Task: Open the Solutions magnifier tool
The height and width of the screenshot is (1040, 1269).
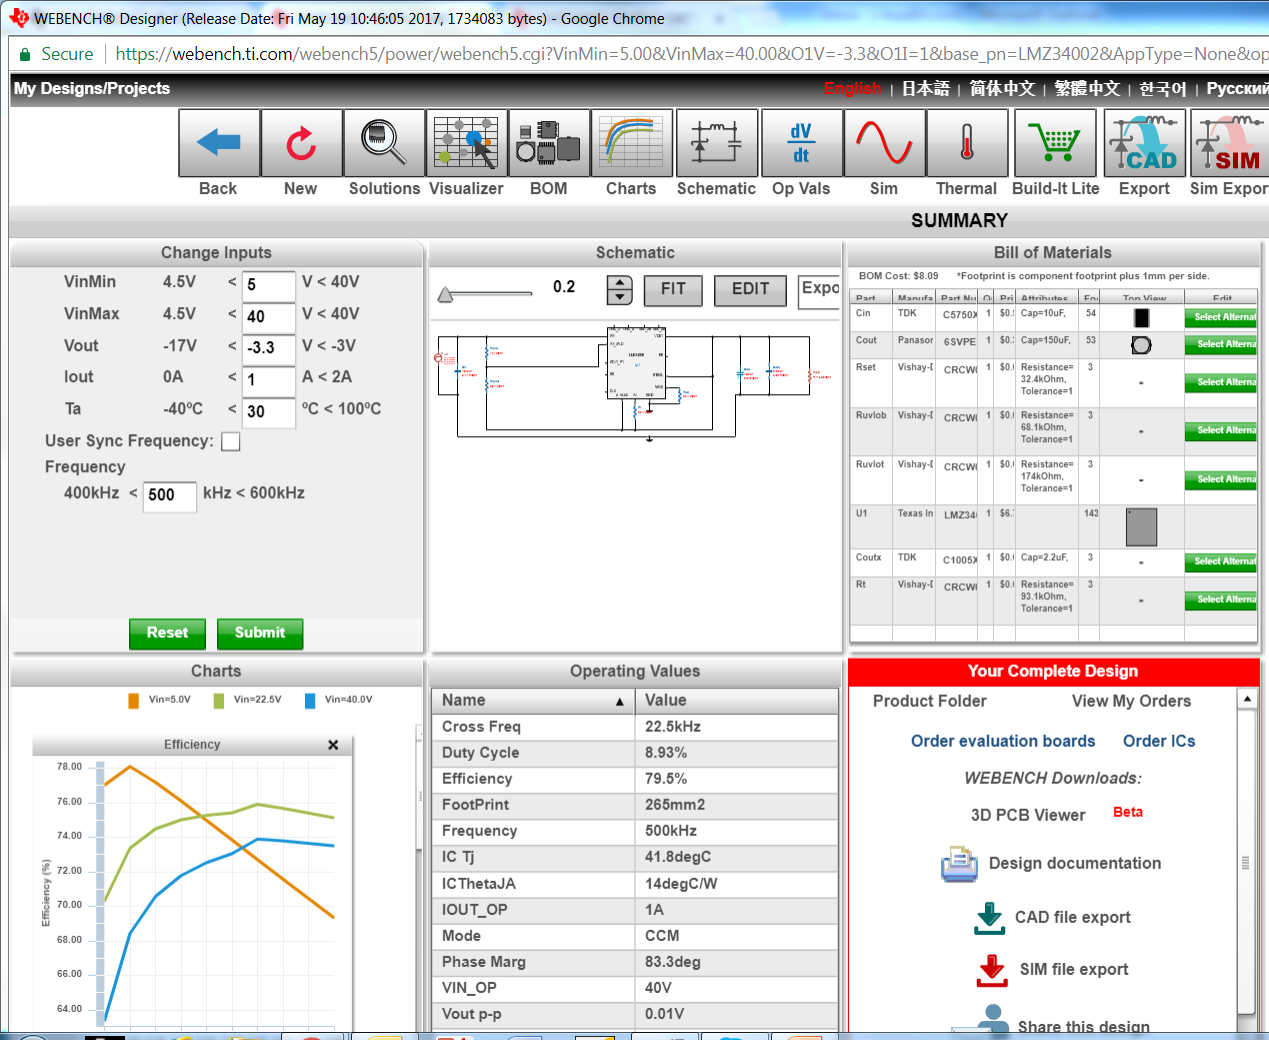Action: coord(384,143)
